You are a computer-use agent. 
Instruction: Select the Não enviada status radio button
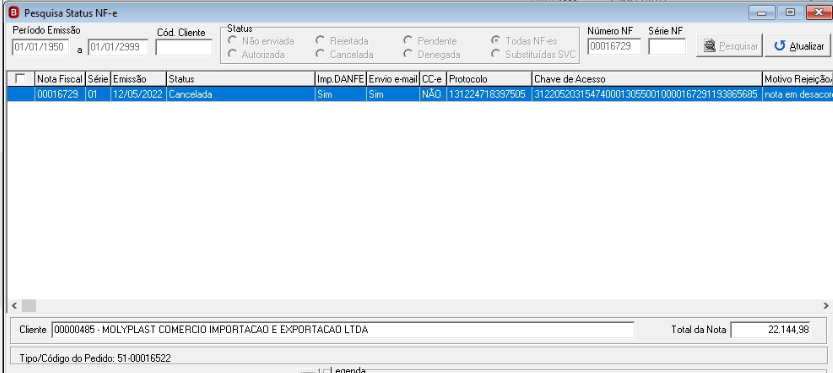tap(232, 40)
